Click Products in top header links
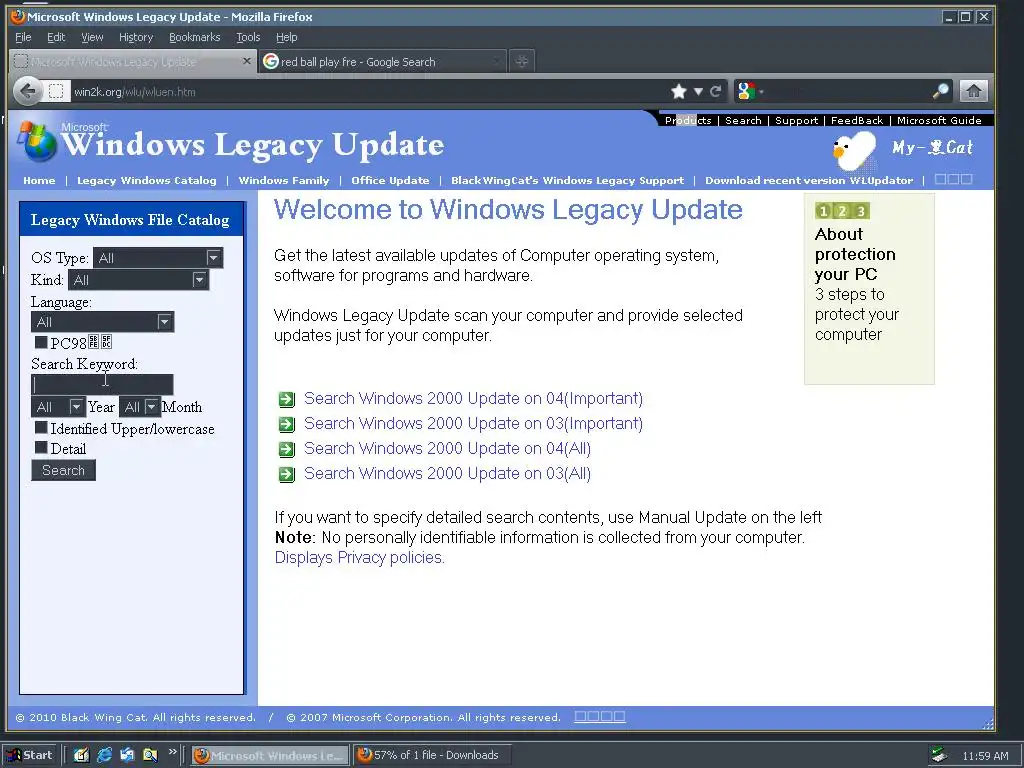The height and width of the screenshot is (768, 1024). point(688,120)
